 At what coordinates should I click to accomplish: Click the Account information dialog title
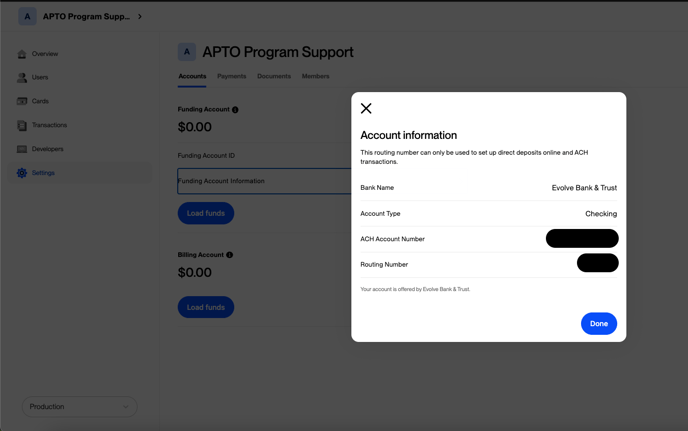(x=408, y=135)
